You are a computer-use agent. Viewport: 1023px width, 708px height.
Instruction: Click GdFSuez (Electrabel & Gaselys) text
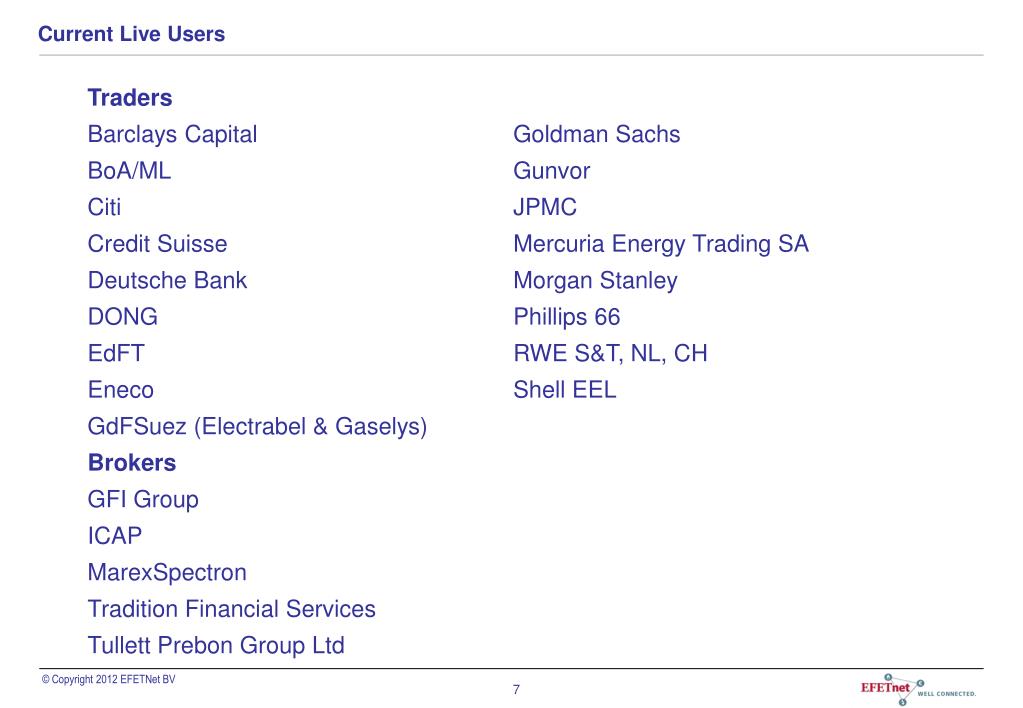pyautogui.click(x=257, y=427)
